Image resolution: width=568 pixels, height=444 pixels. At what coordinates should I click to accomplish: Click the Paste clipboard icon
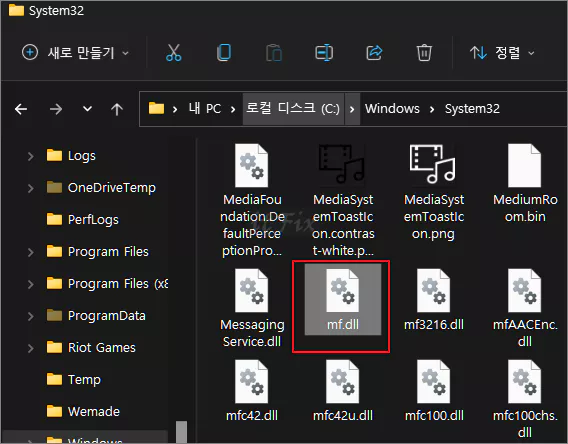274,53
